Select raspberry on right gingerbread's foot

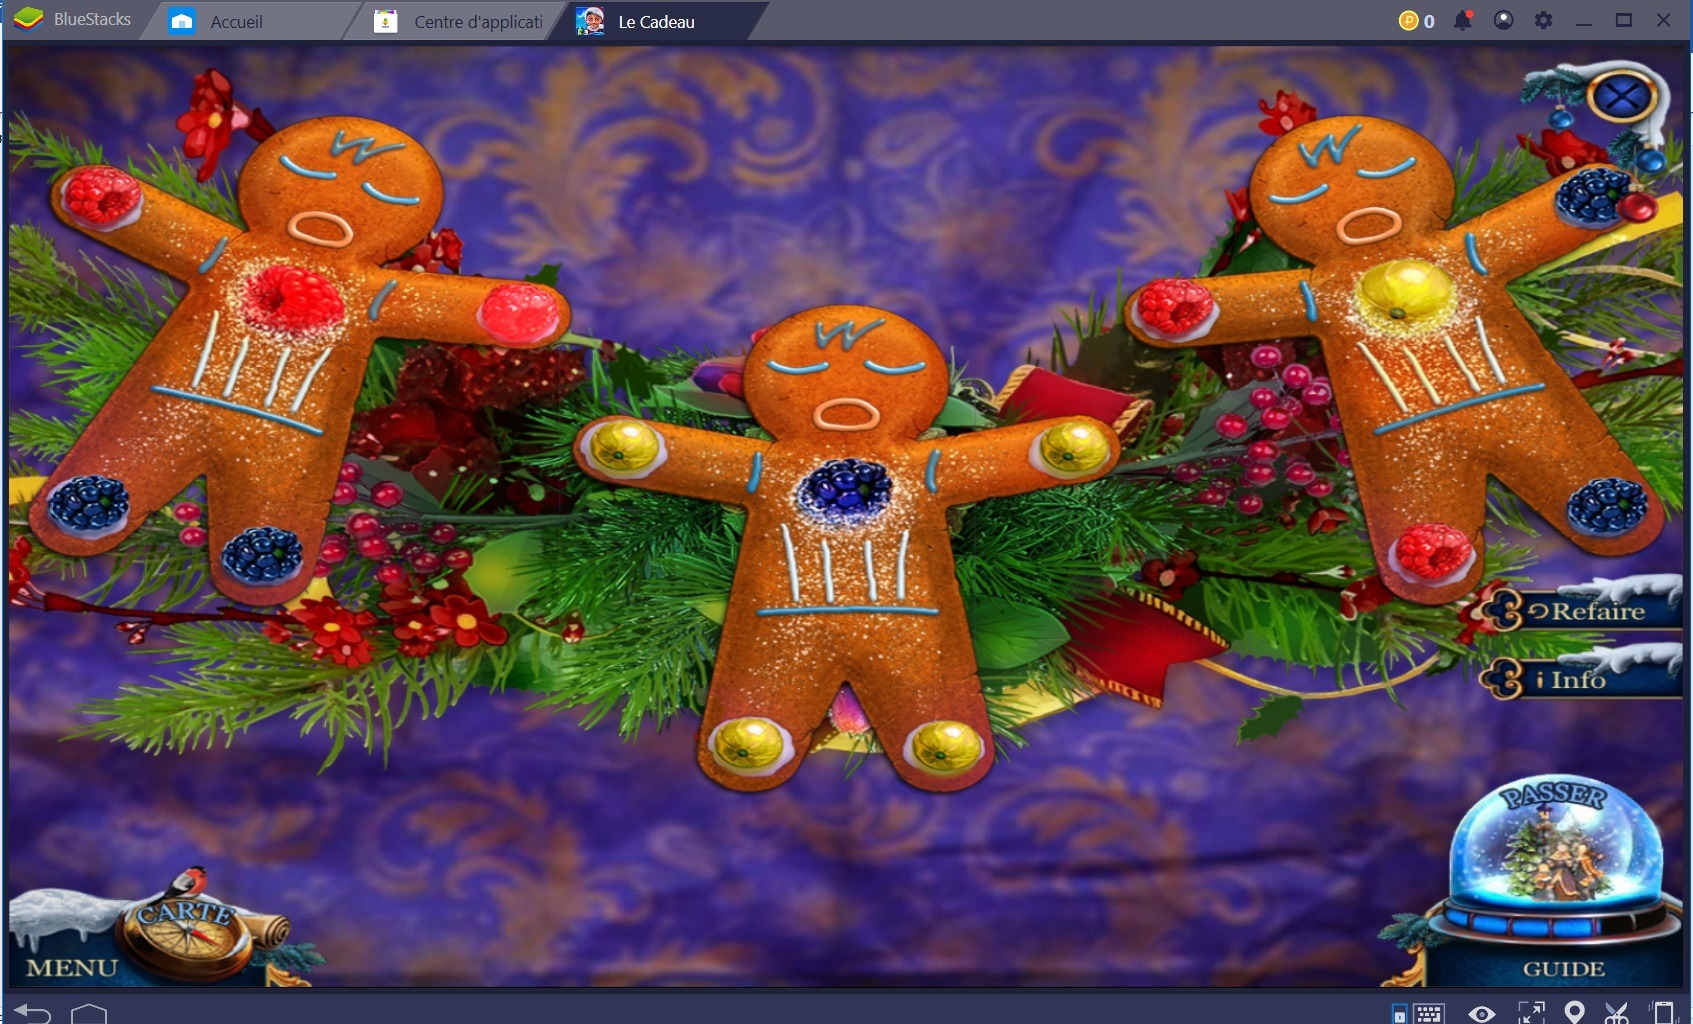[x=1432, y=553]
